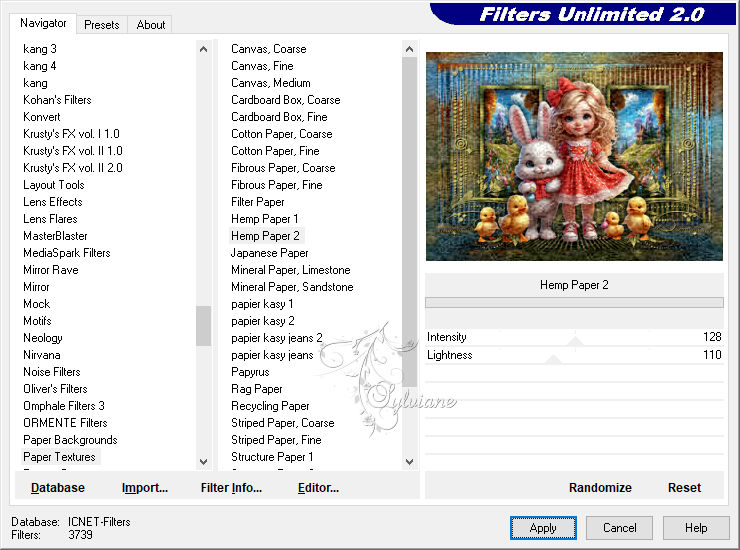Choose Mineral Paper, Limestone filter
The height and width of the screenshot is (550, 740).
click(291, 270)
